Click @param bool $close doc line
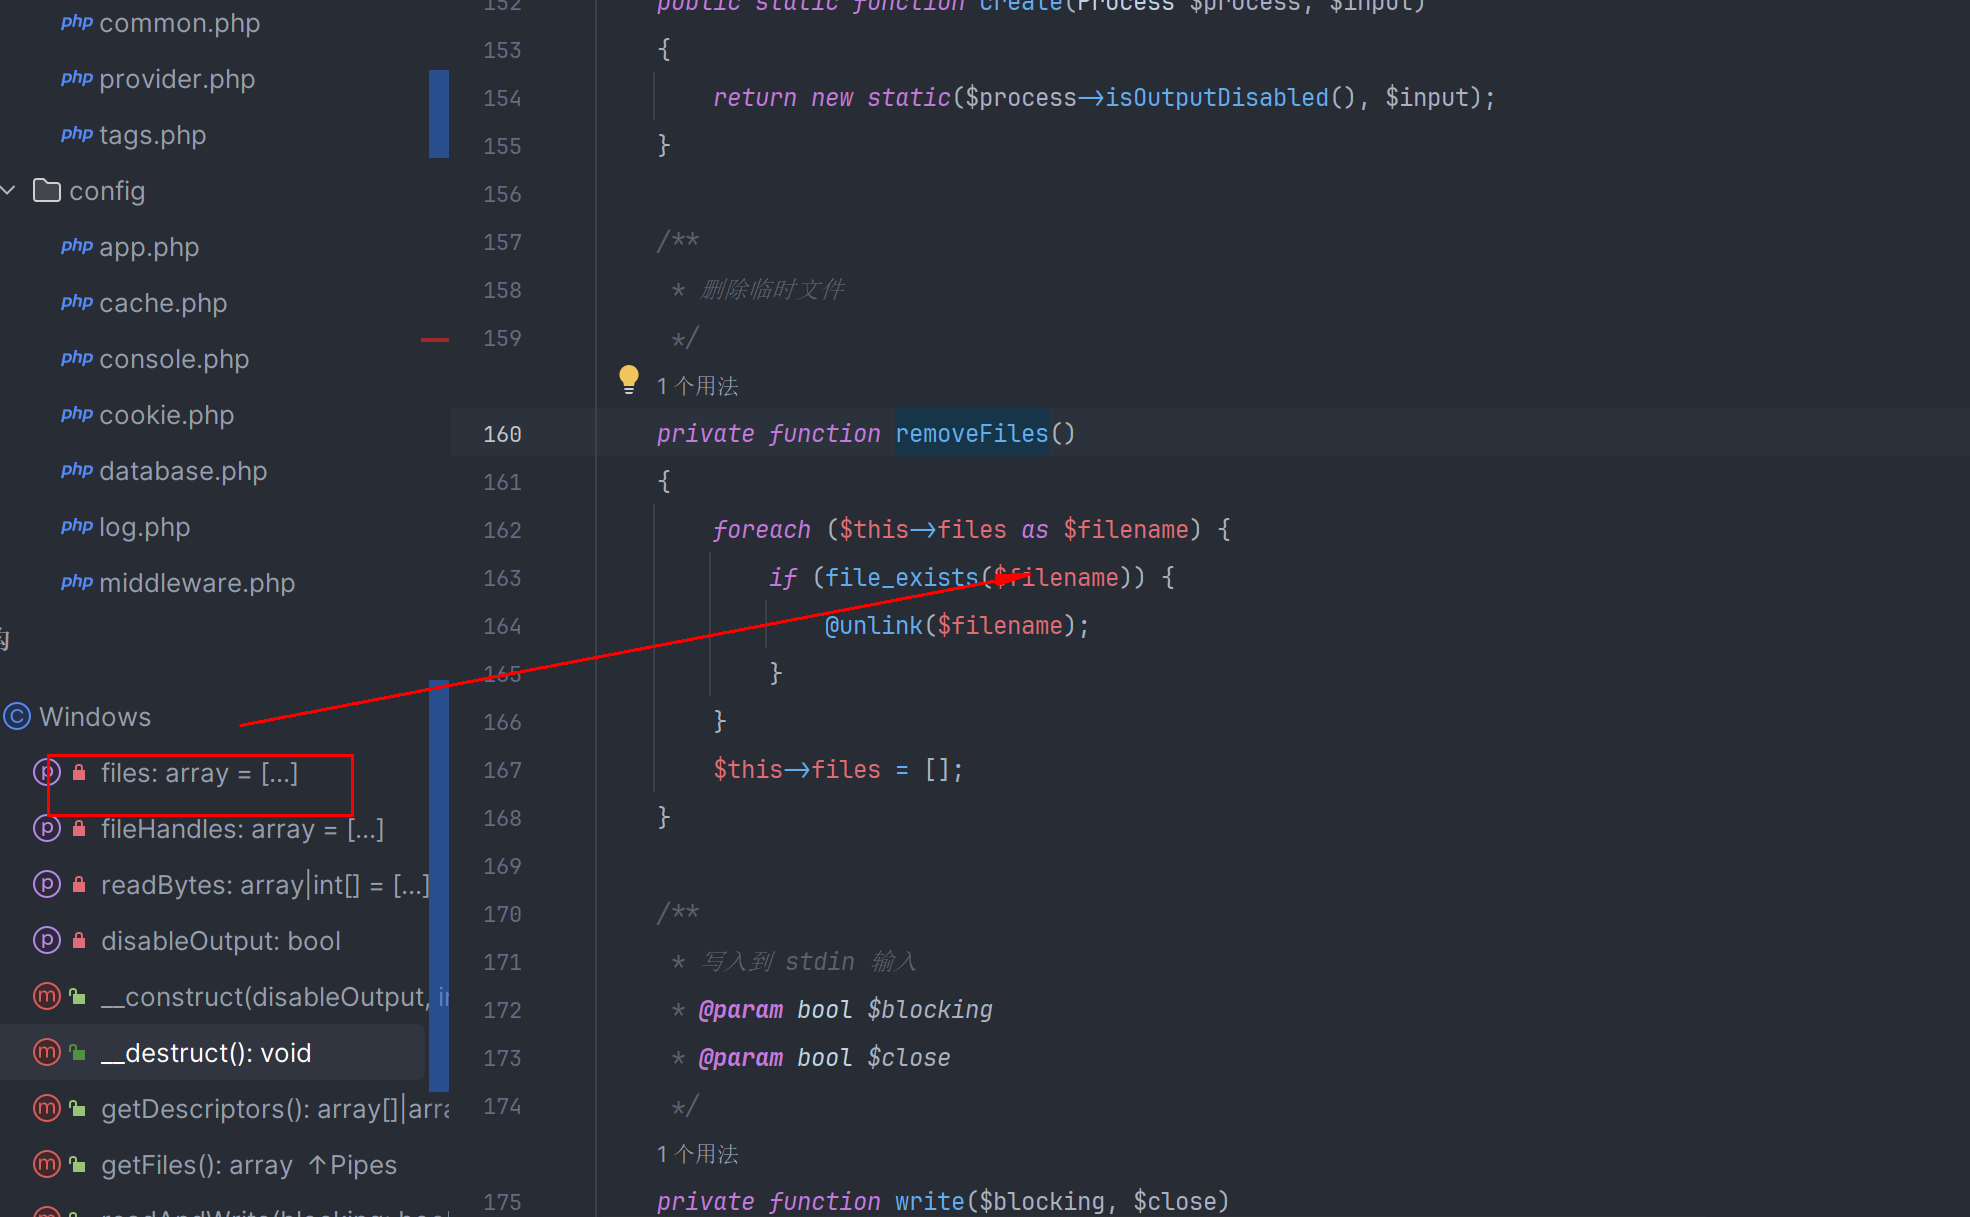1970x1217 pixels. pyautogui.click(x=824, y=1057)
